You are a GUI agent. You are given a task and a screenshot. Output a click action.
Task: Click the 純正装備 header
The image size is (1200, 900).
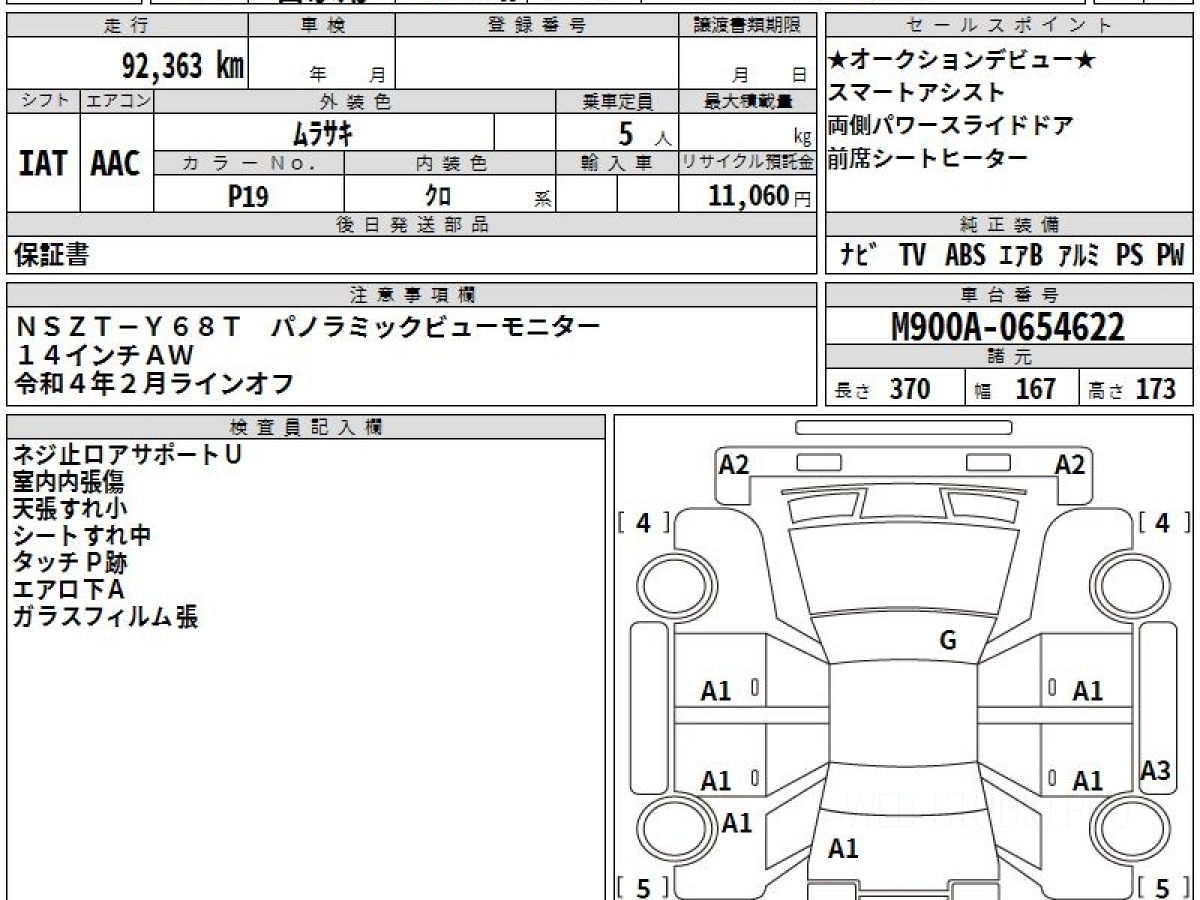click(x=1009, y=225)
